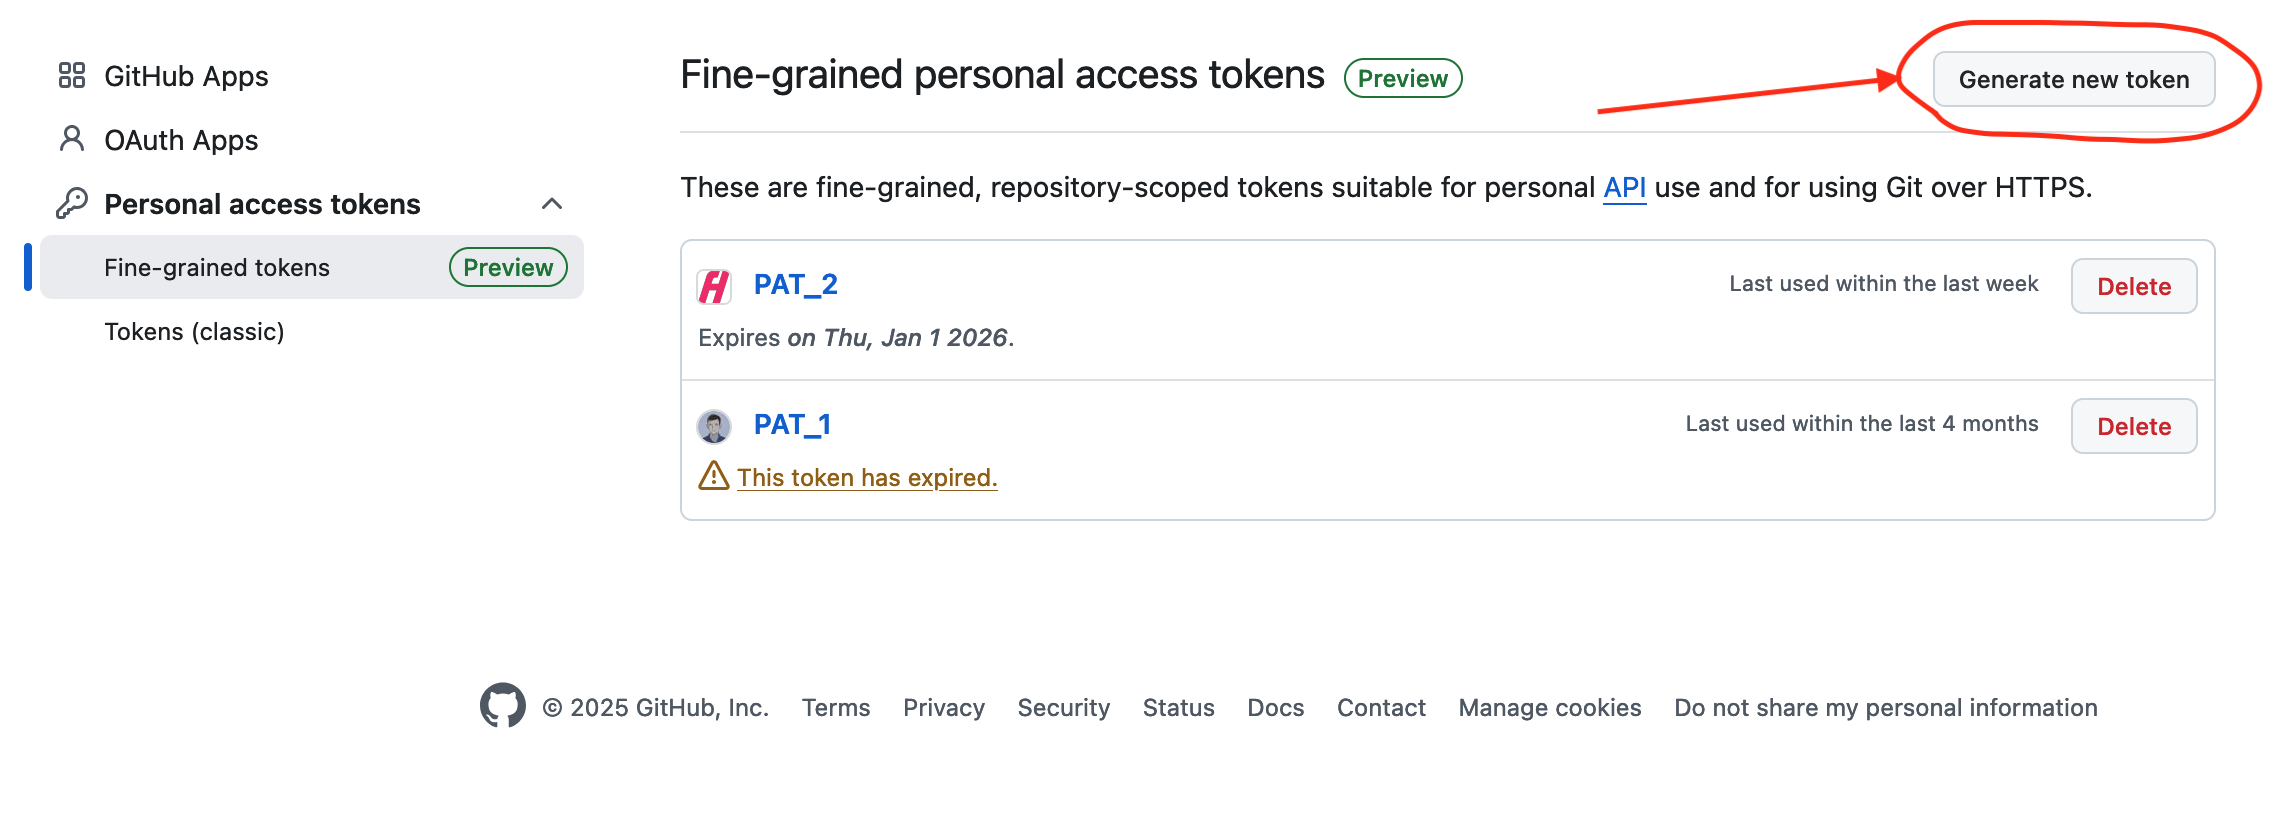The image size is (2274, 822).
Task: Delete the PAT_1 token
Action: (x=2133, y=427)
